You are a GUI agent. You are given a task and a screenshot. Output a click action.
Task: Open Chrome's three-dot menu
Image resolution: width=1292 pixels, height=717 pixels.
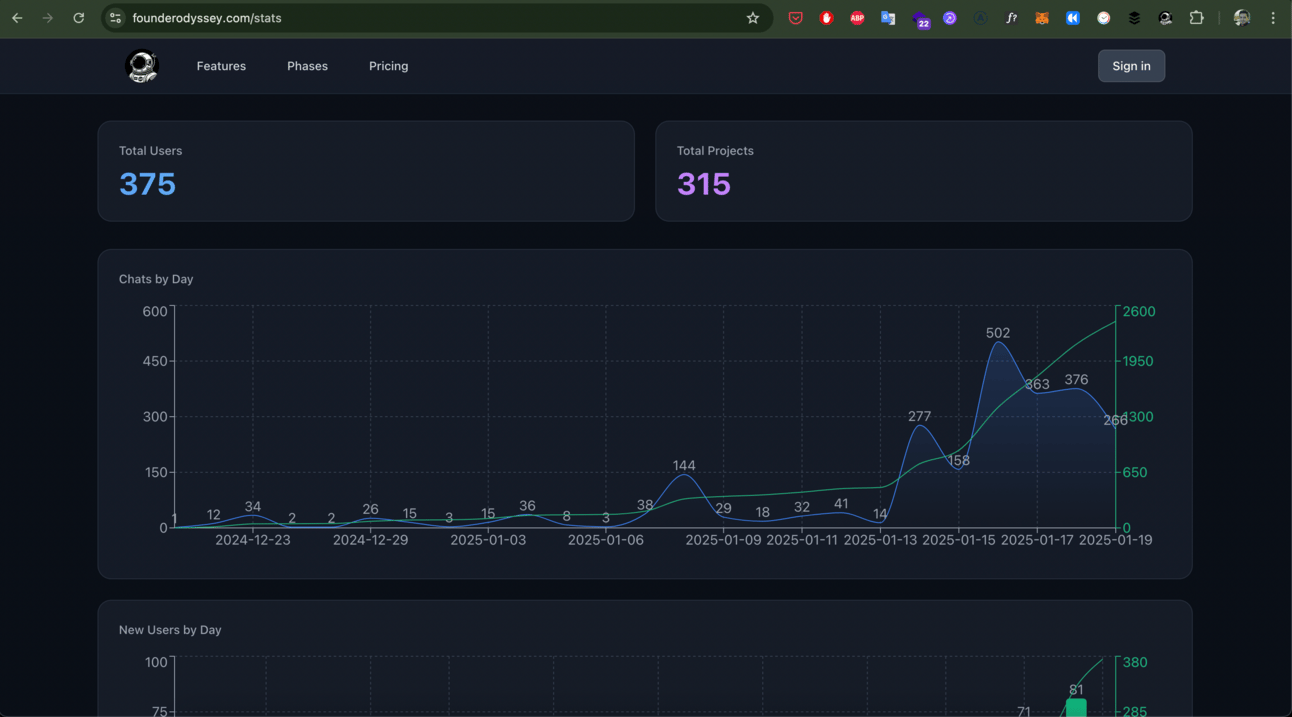click(x=1273, y=18)
